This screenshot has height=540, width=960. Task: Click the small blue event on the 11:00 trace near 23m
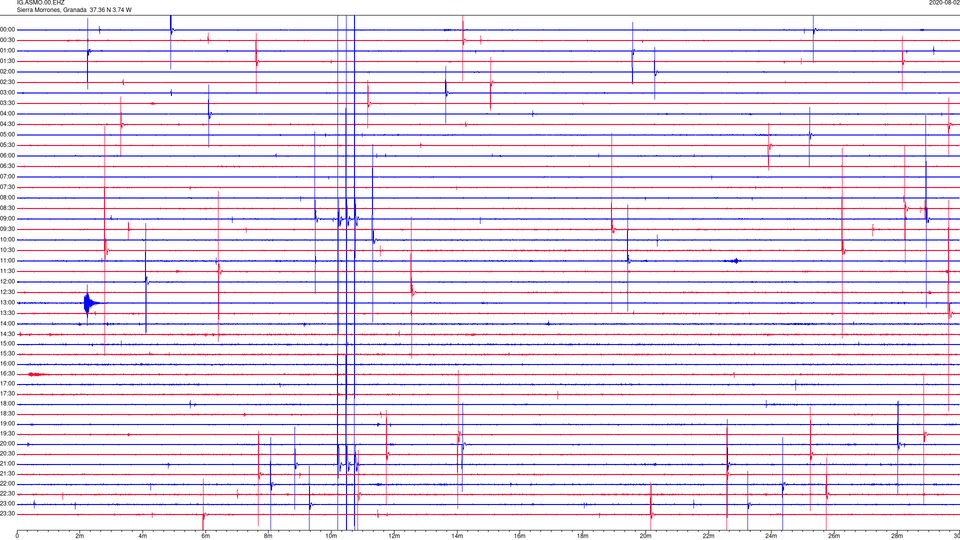(x=735, y=261)
